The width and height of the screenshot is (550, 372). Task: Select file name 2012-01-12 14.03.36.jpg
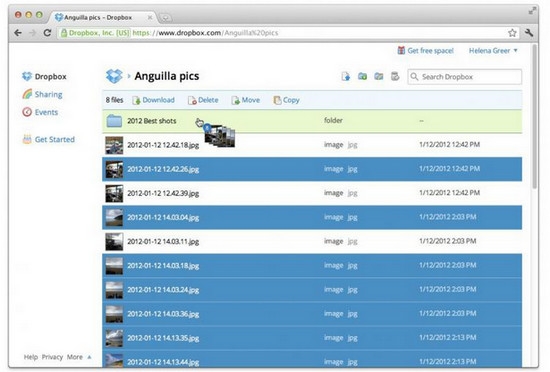click(x=163, y=314)
